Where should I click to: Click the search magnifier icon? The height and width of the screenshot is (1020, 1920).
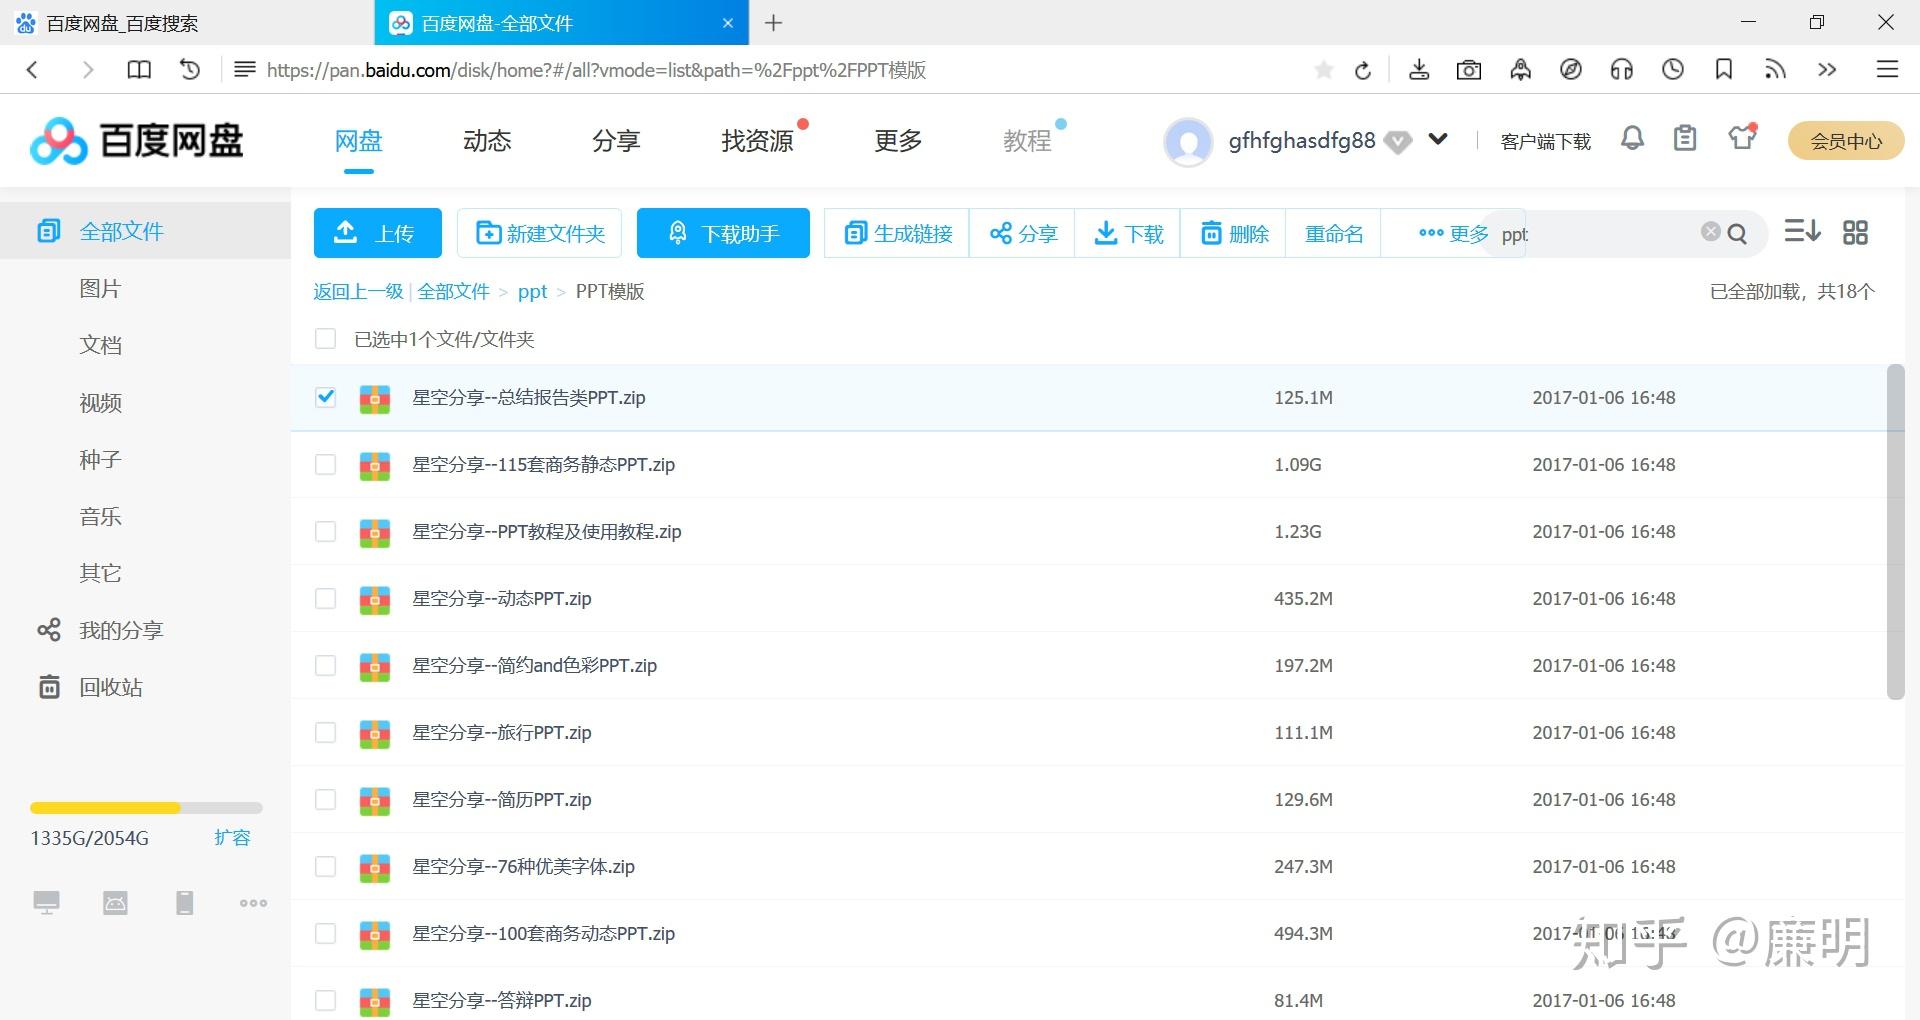tap(1738, 233)
